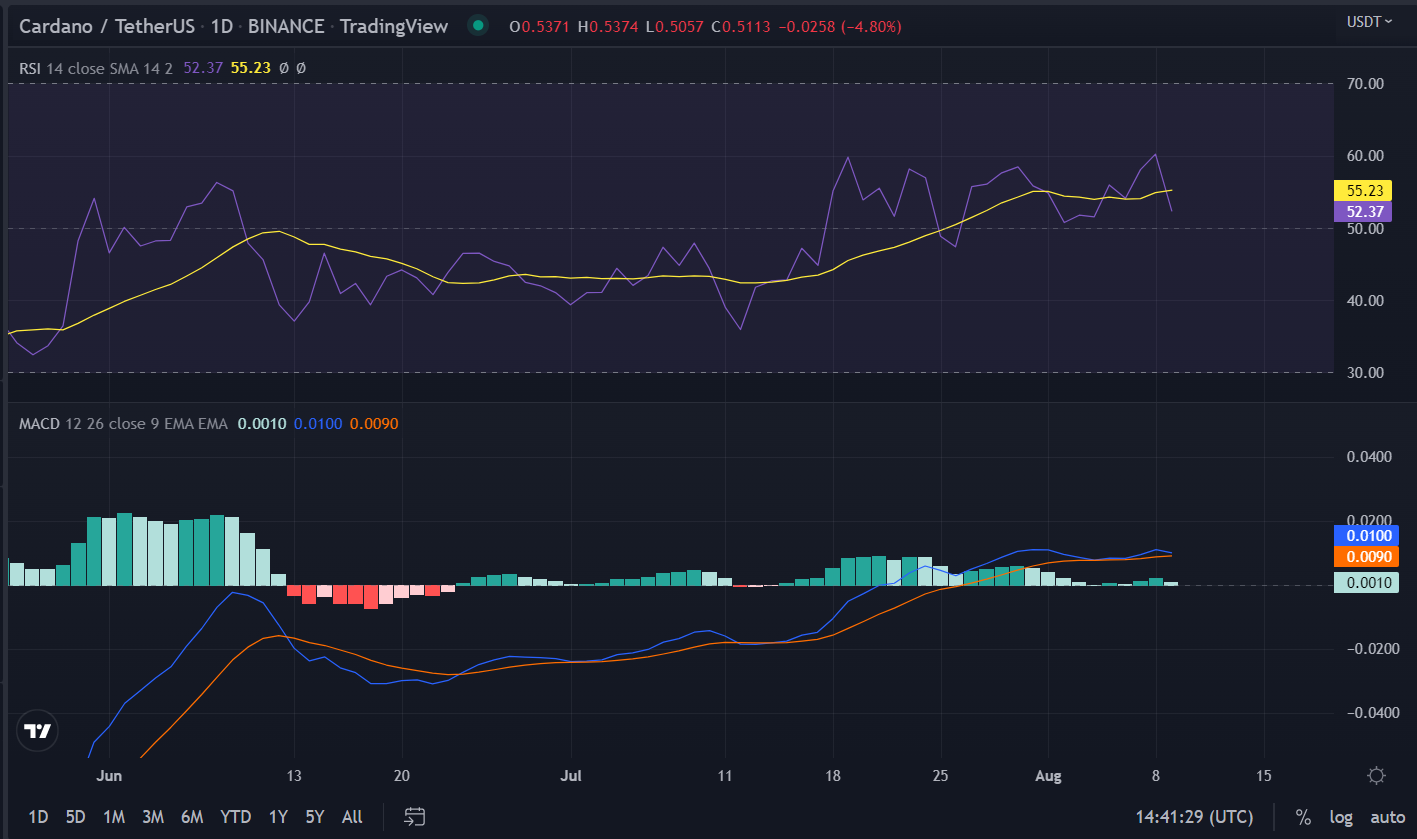Toggle auto scale mode

click(x=1387, y=816)
